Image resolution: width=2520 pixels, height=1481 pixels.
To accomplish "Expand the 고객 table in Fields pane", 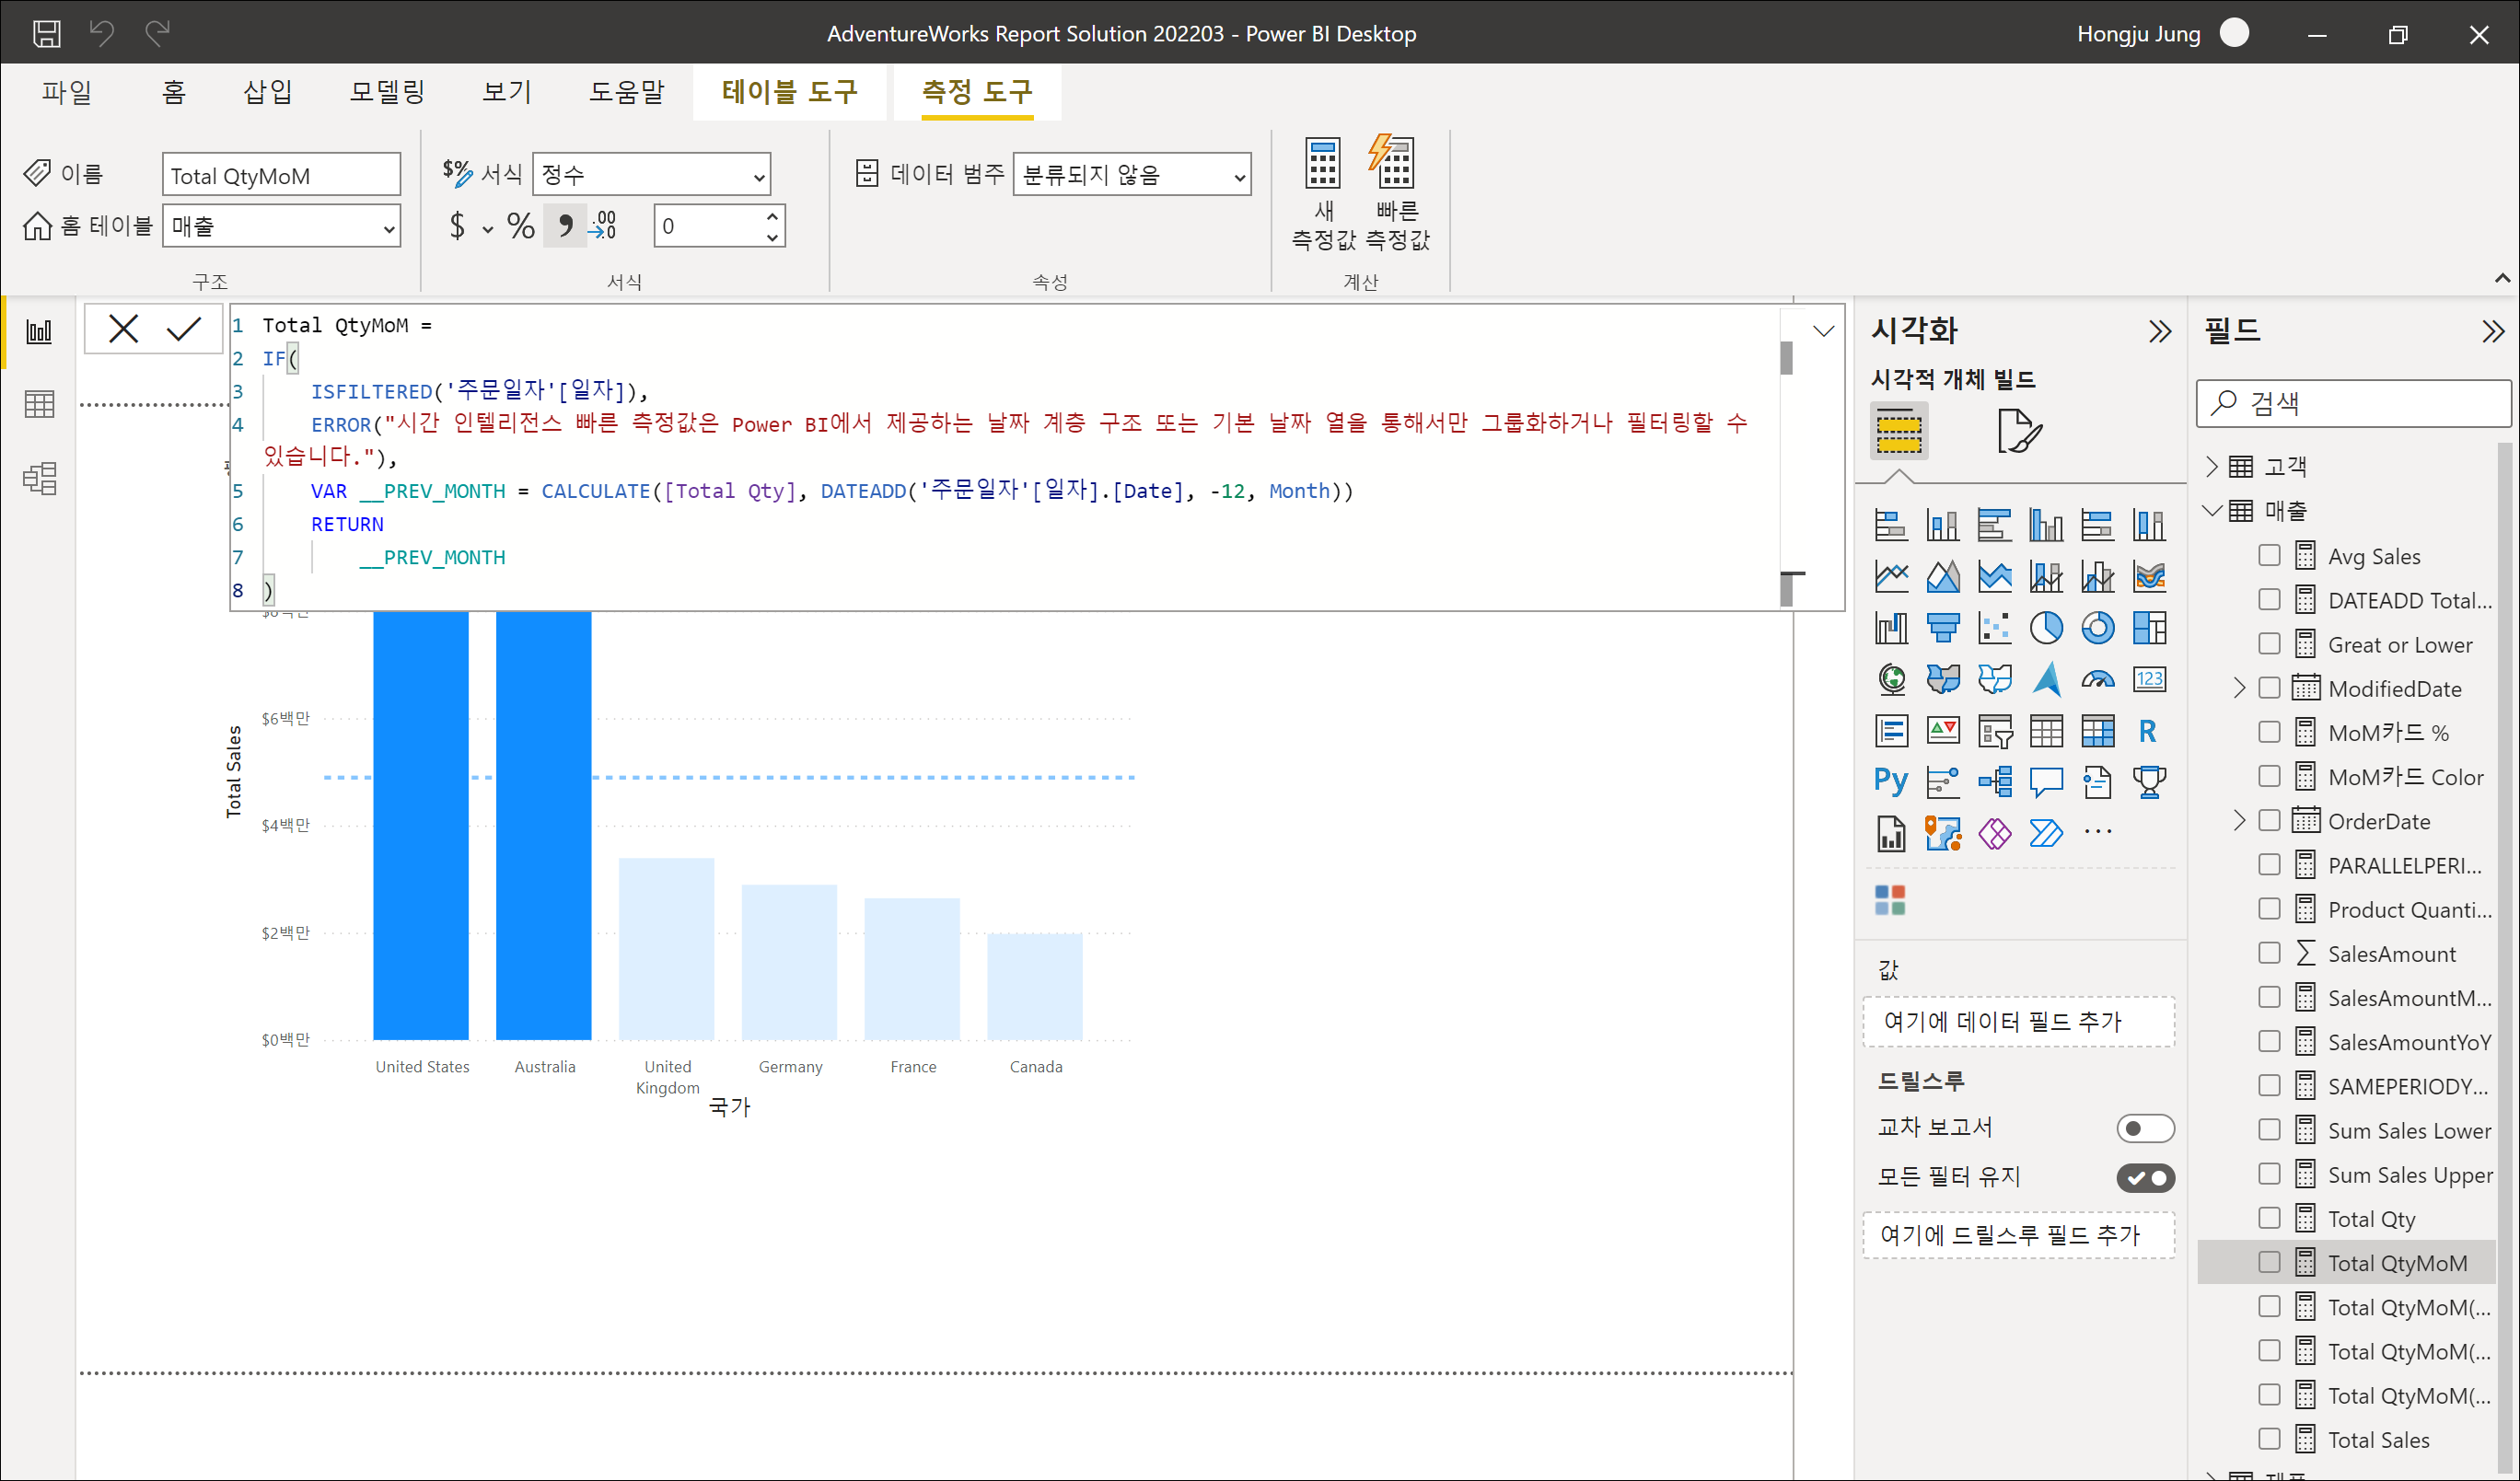I will (x=2212, y=466).
